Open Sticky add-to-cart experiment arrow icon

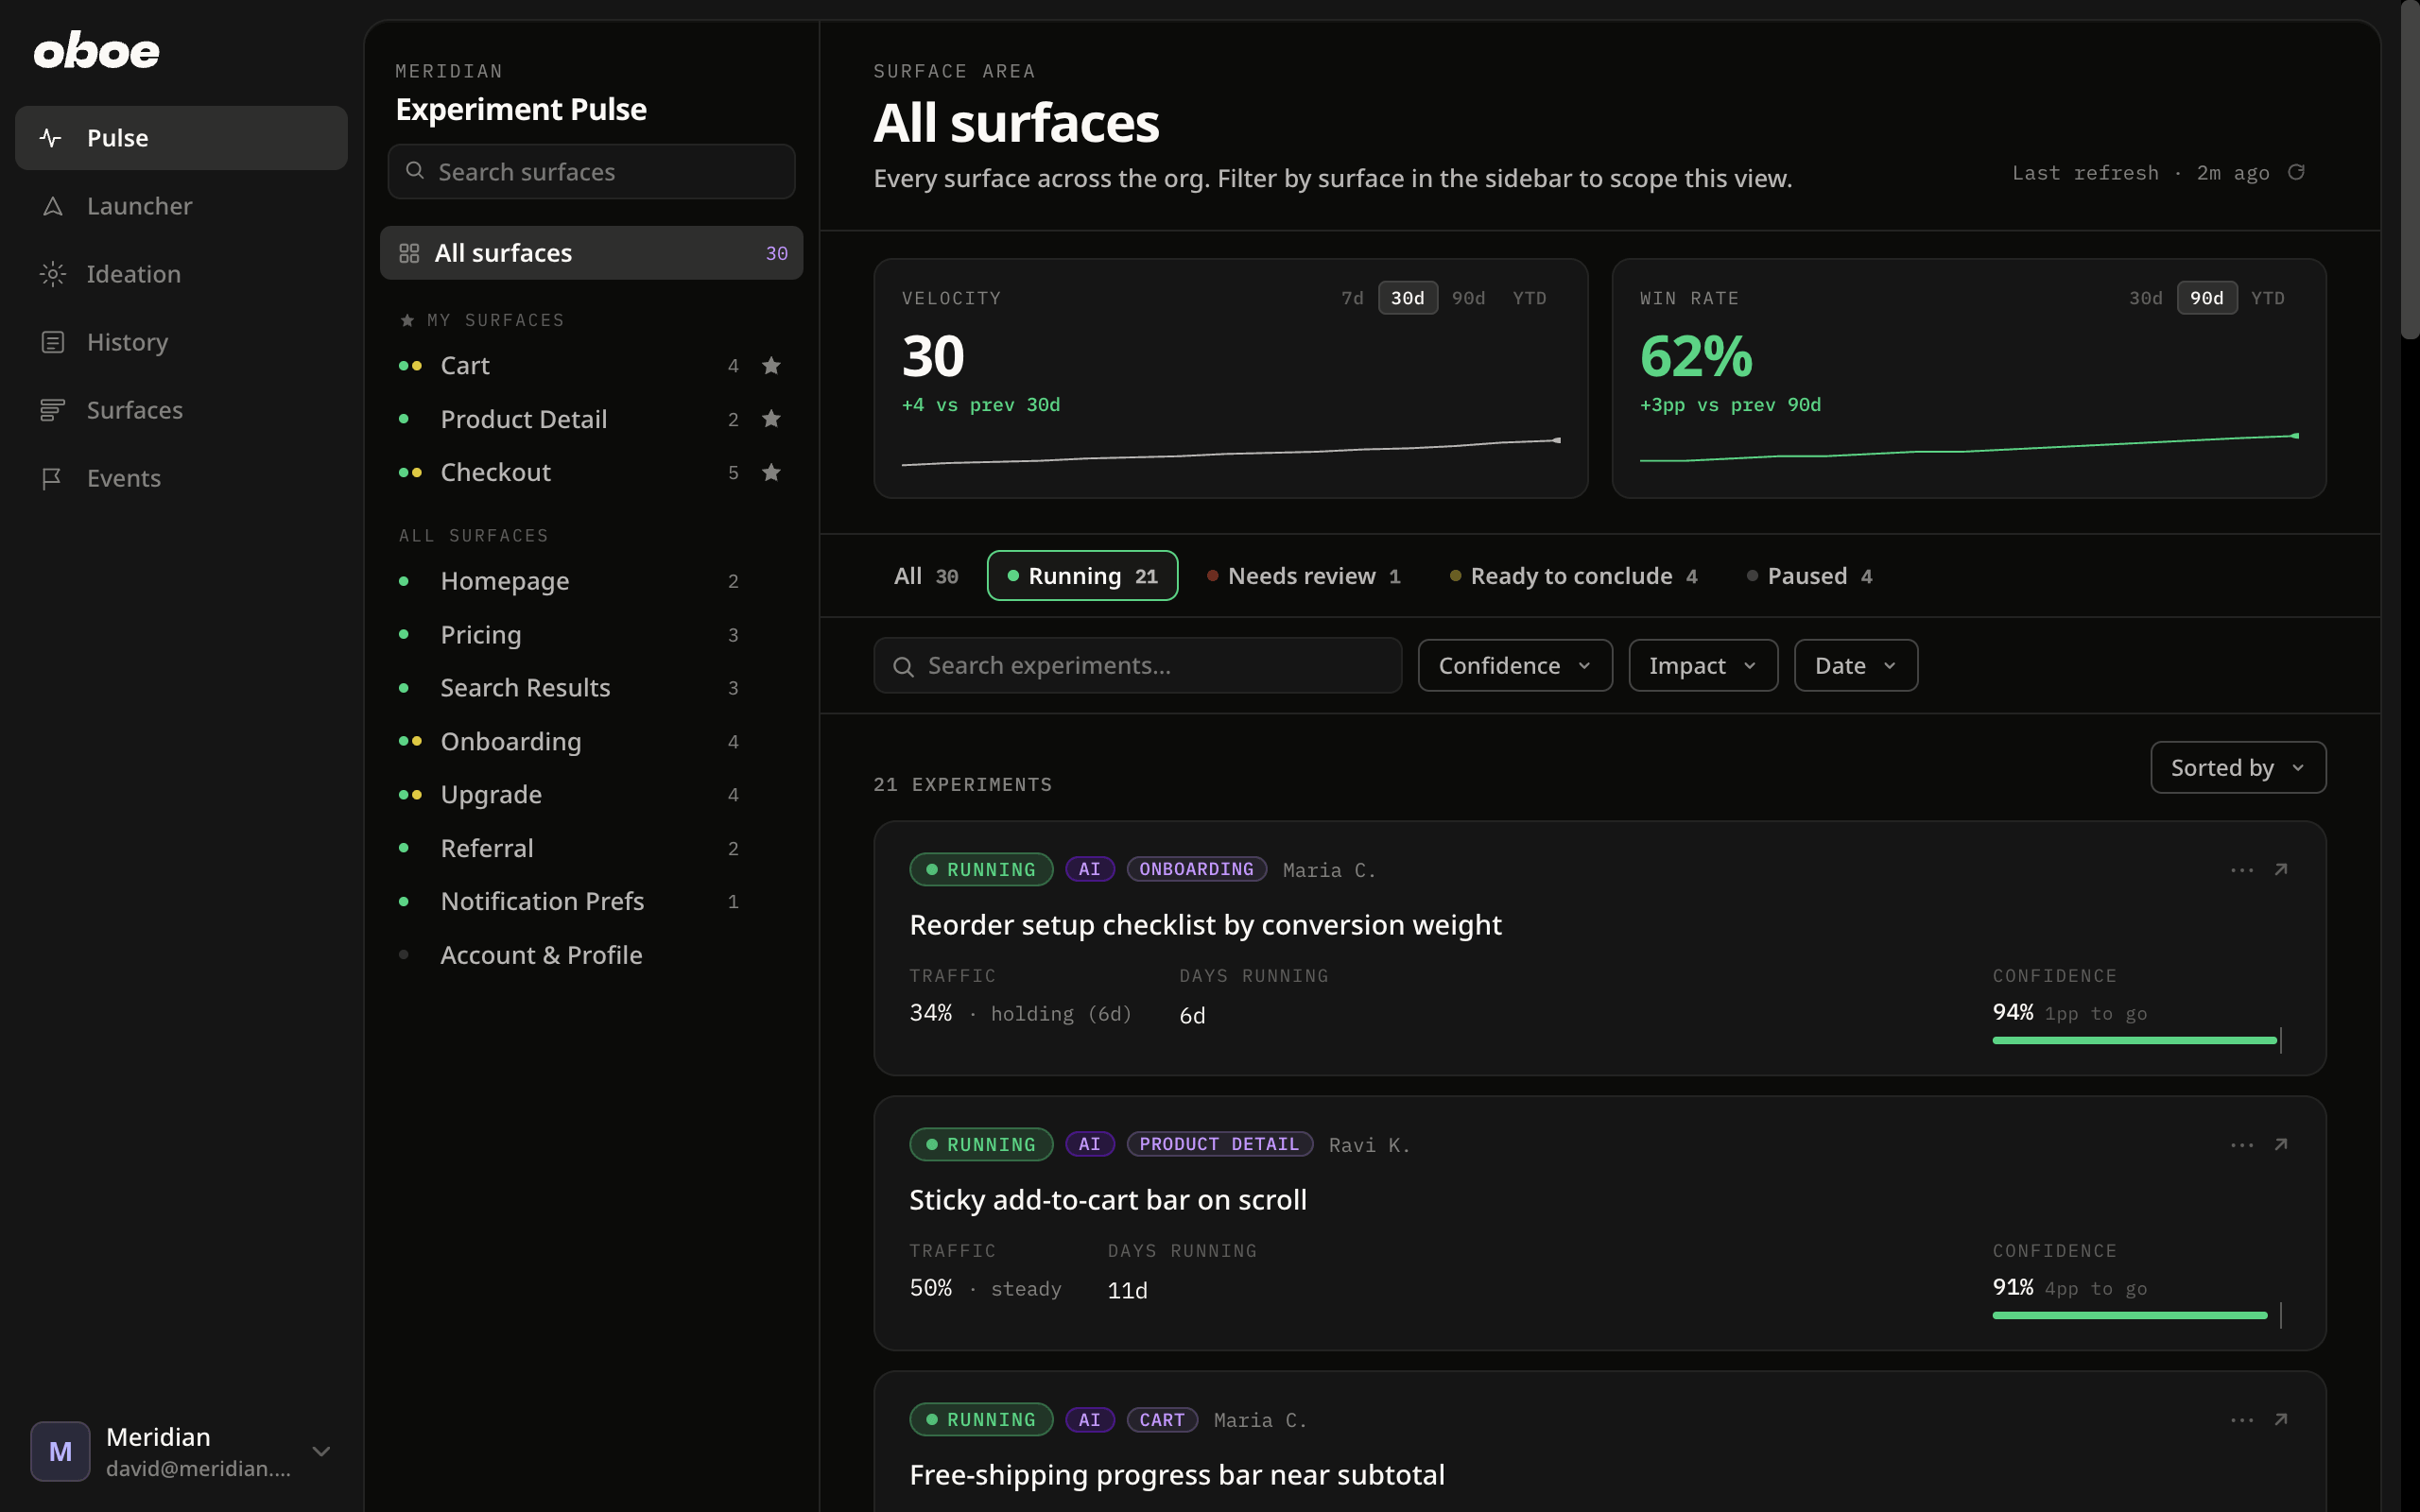tap(2281, 1145)
